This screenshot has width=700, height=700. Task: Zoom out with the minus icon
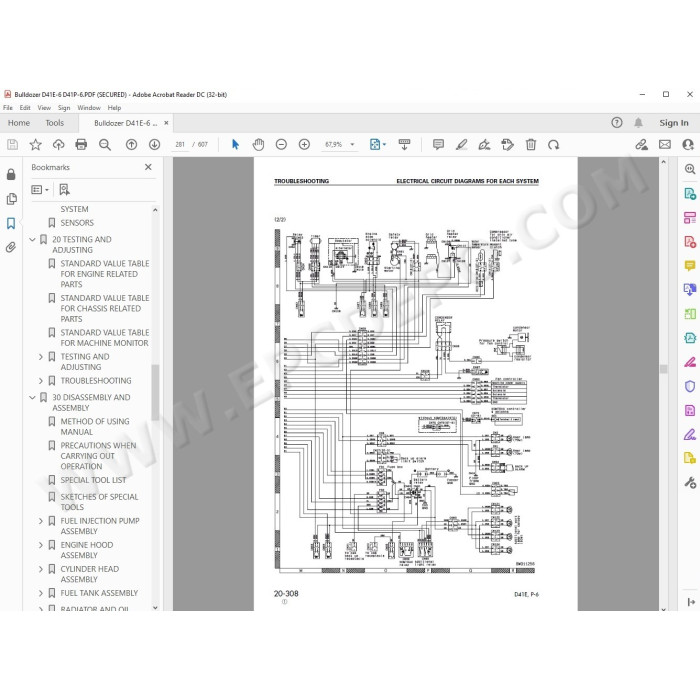pyautogui.click(x=281, y=145)
